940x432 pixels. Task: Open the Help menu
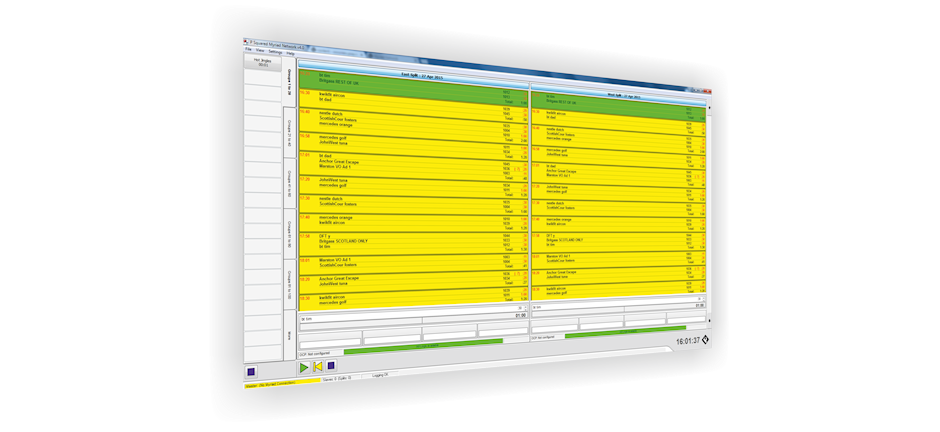[x=290, y=51]
